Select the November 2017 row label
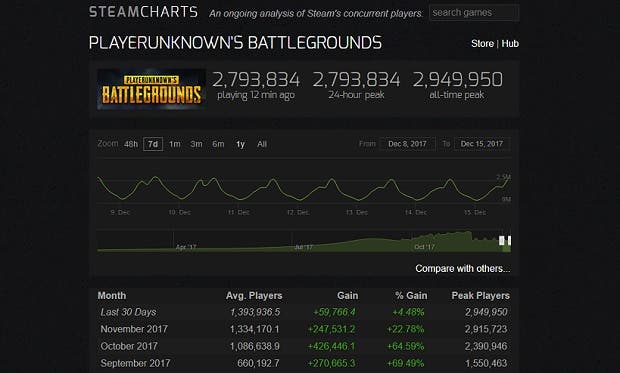 pyautogui.click(x=134, y=329)
